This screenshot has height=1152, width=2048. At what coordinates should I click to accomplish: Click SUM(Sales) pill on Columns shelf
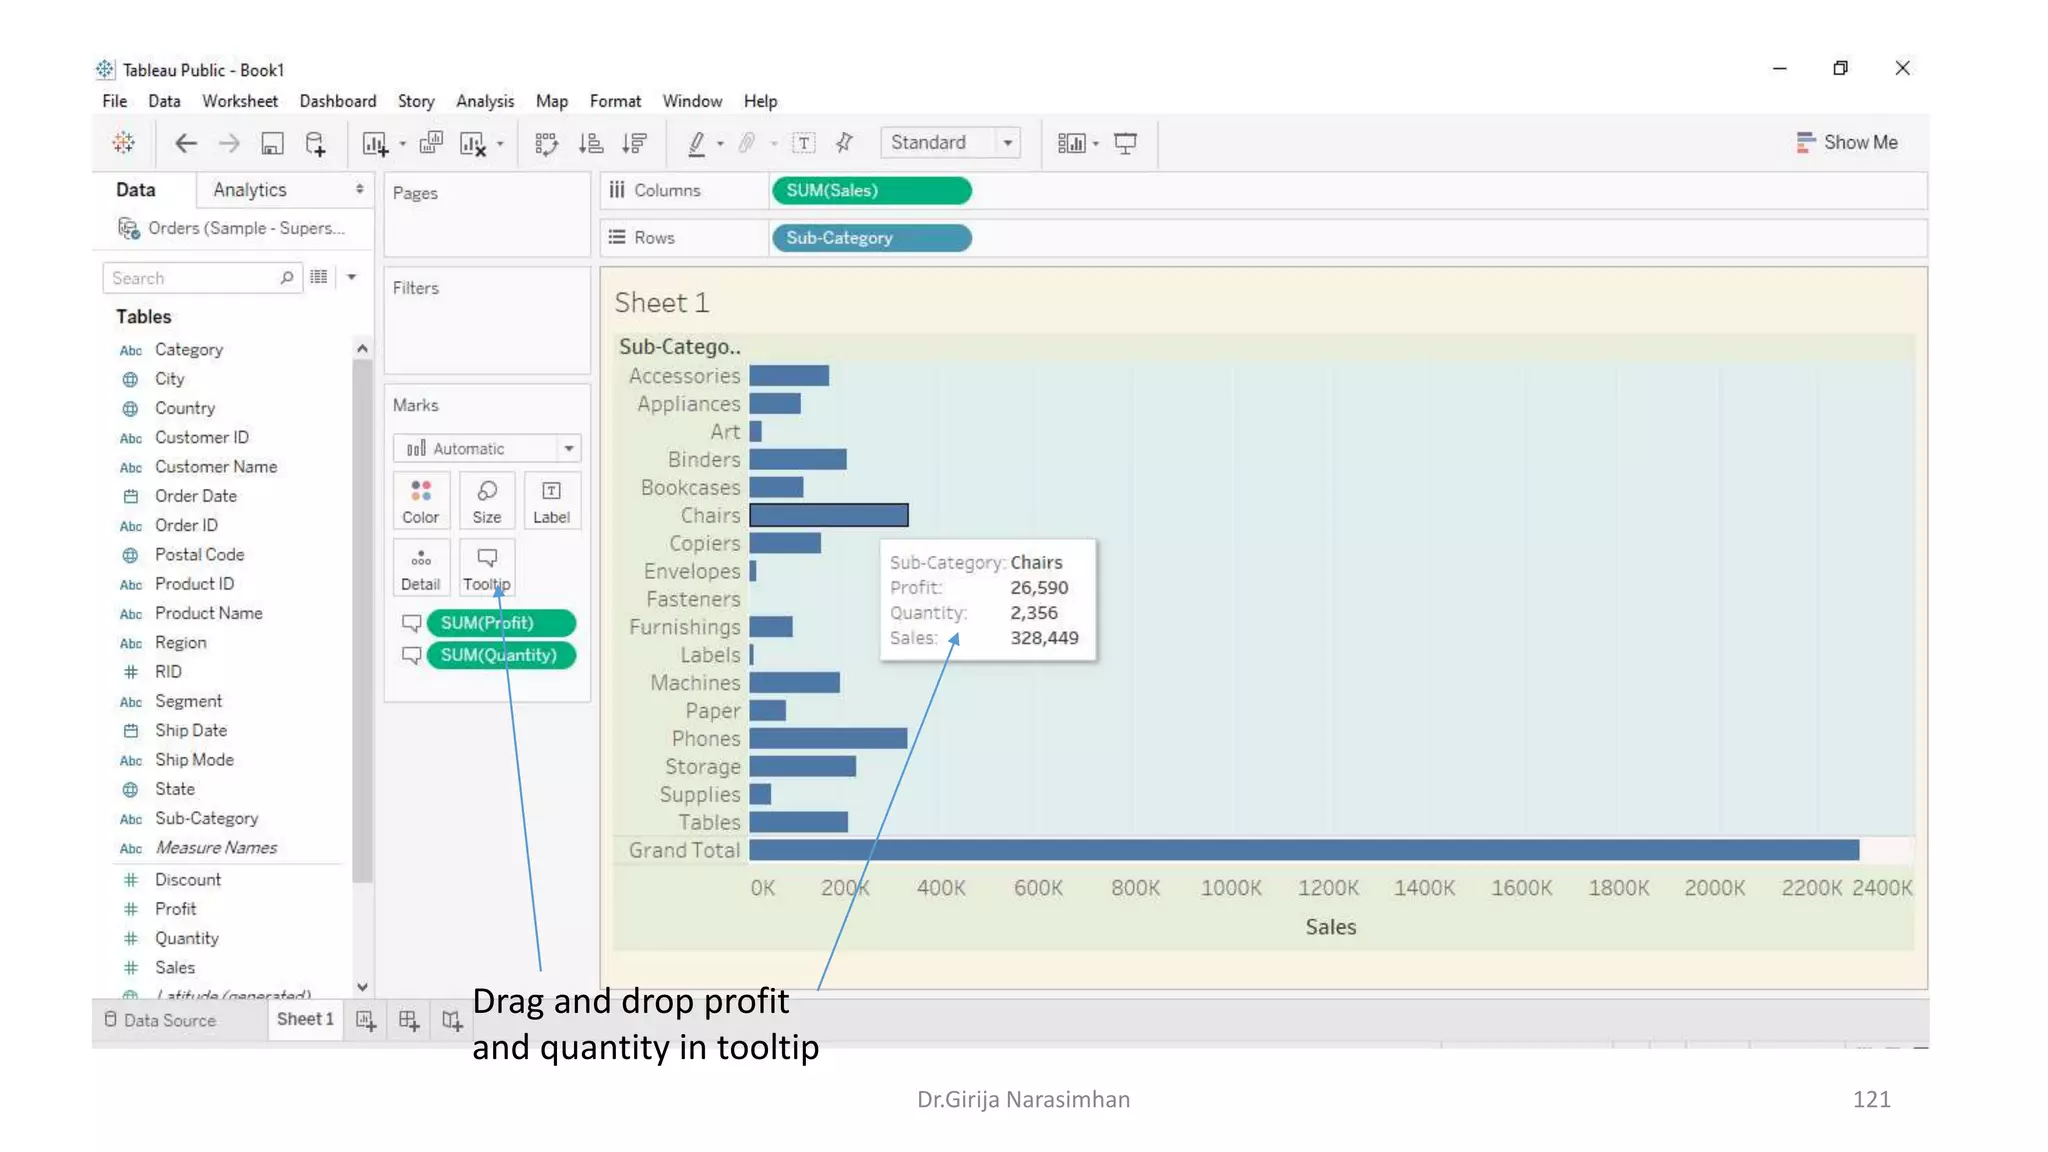[871, 190]
